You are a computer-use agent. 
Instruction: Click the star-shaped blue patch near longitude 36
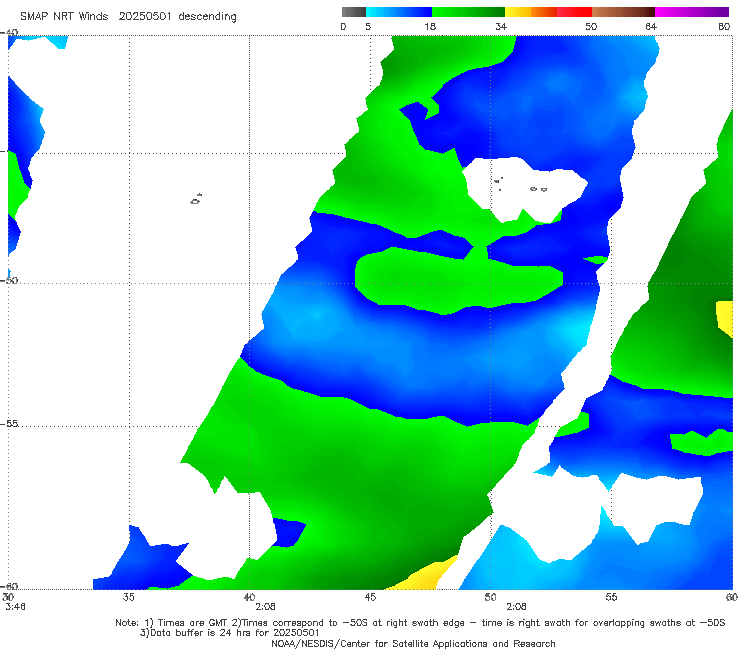(x=144, y=559)
